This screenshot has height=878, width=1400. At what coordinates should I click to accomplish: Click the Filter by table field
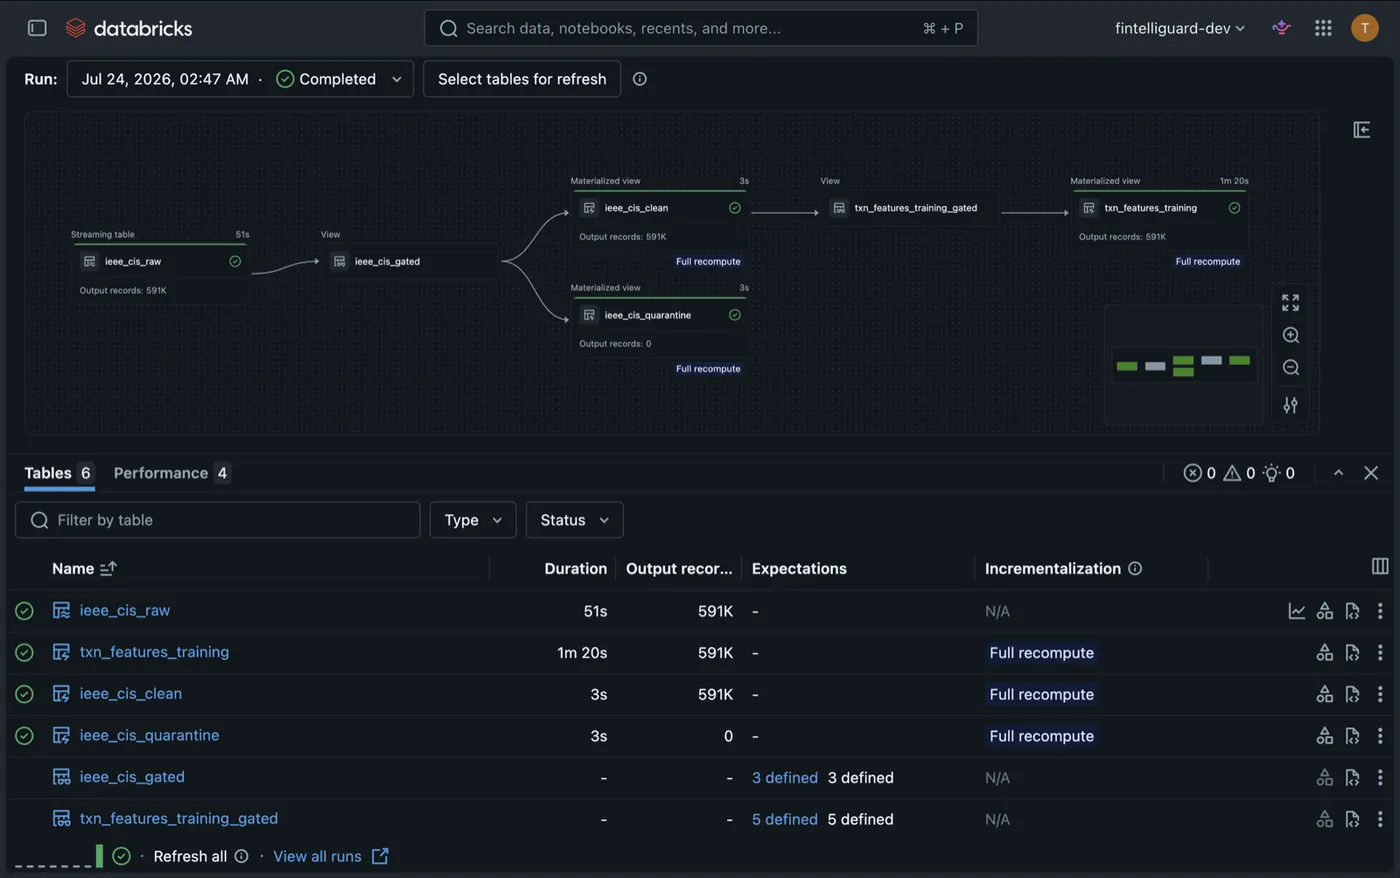click(x=217, y=520)
